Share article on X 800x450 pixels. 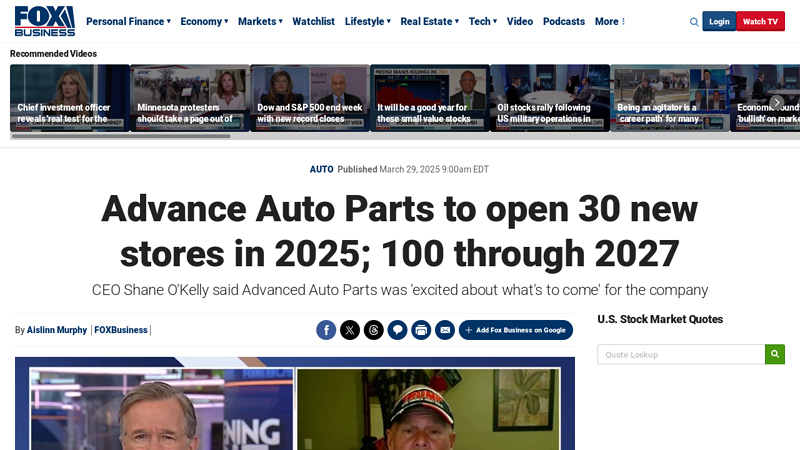coord(350,330)
